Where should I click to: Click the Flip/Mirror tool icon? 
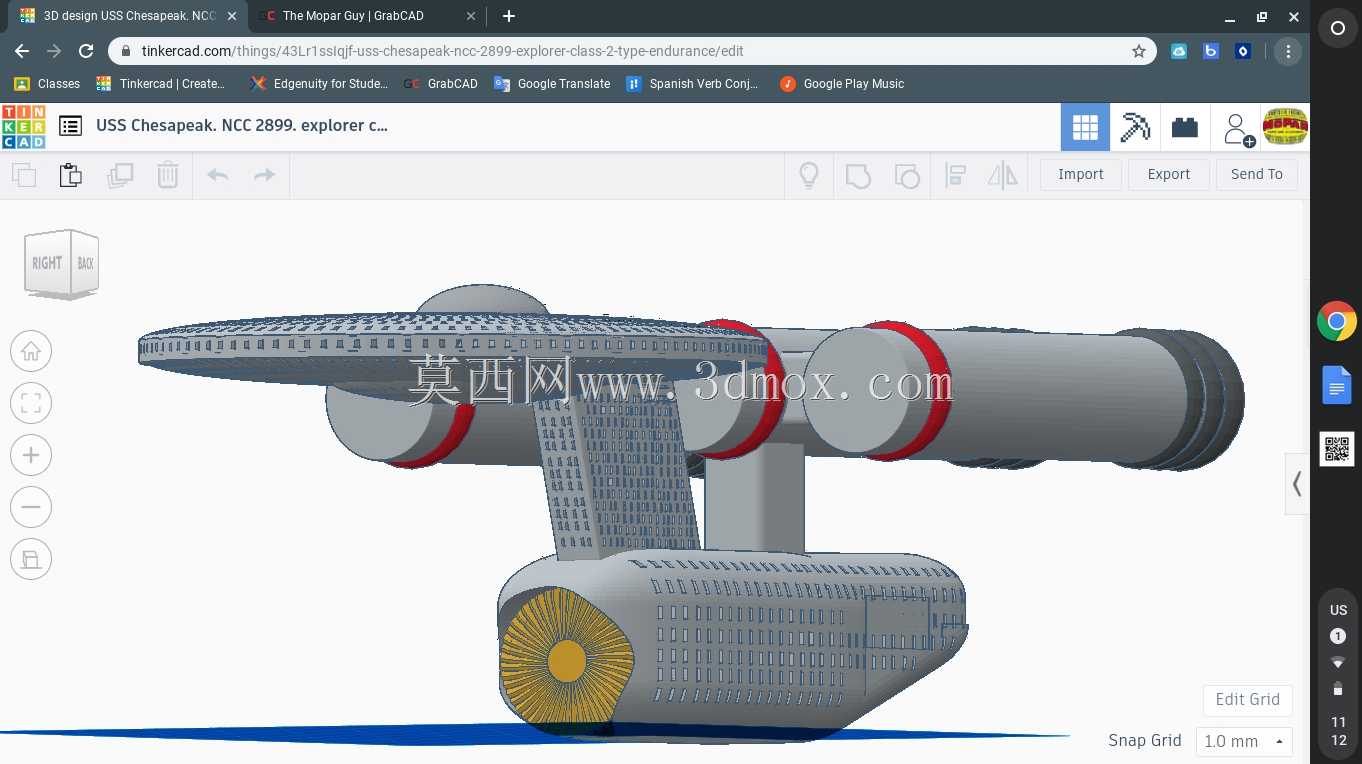click(1002, 176)
